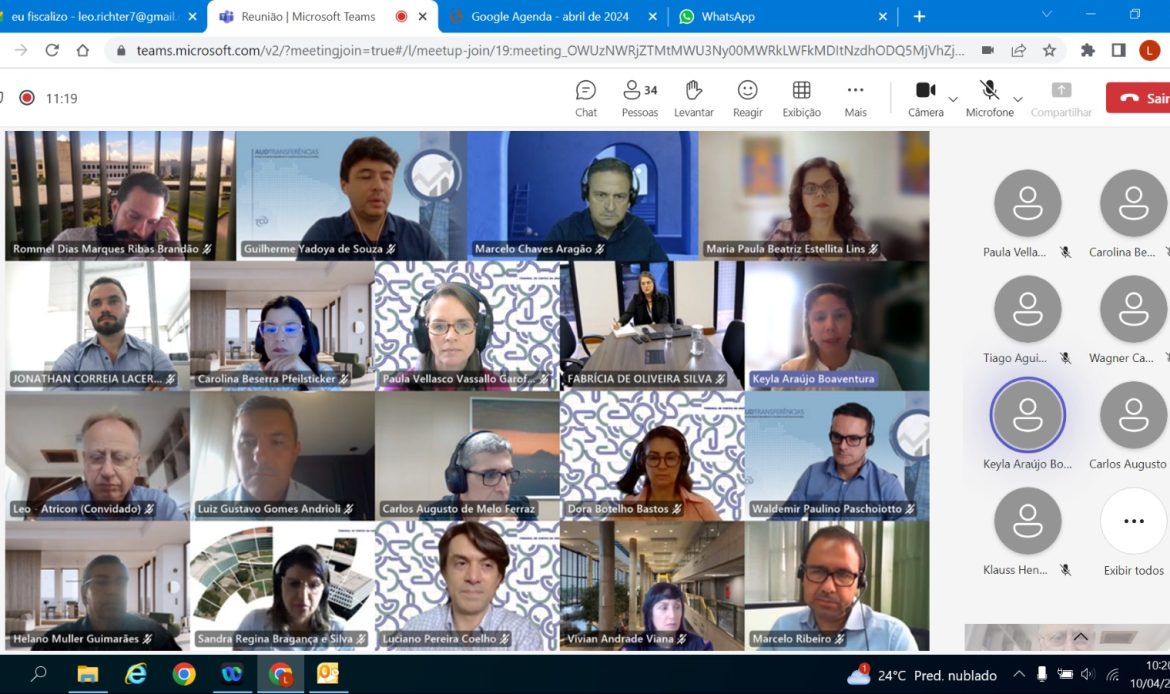Open the Reagir reactions menu
Viewport: 1170px width, 694px height.
pos(747,99)
